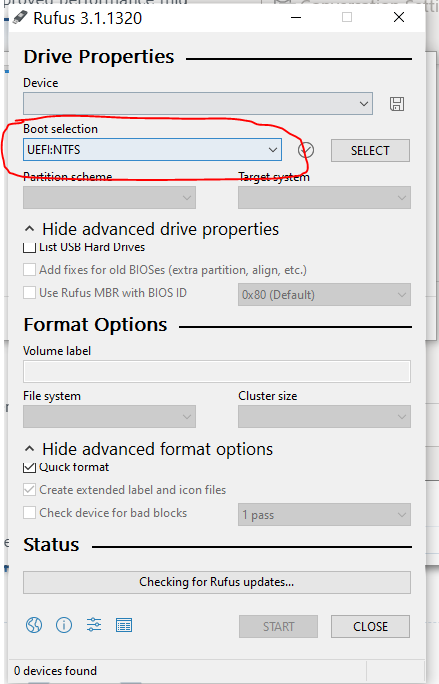This screenshot has width=439, height=684.
Task: Open language selection globe icon
Action: point(34,625)
